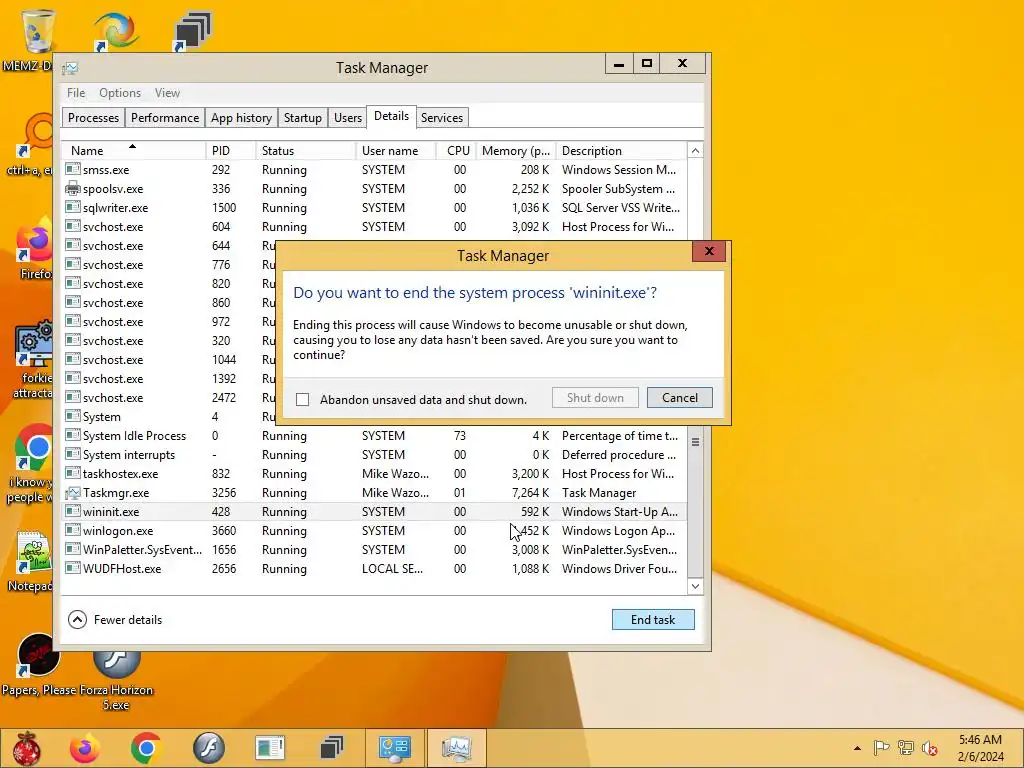Sort by the Status column header
1024x768 pixels.
306,151
